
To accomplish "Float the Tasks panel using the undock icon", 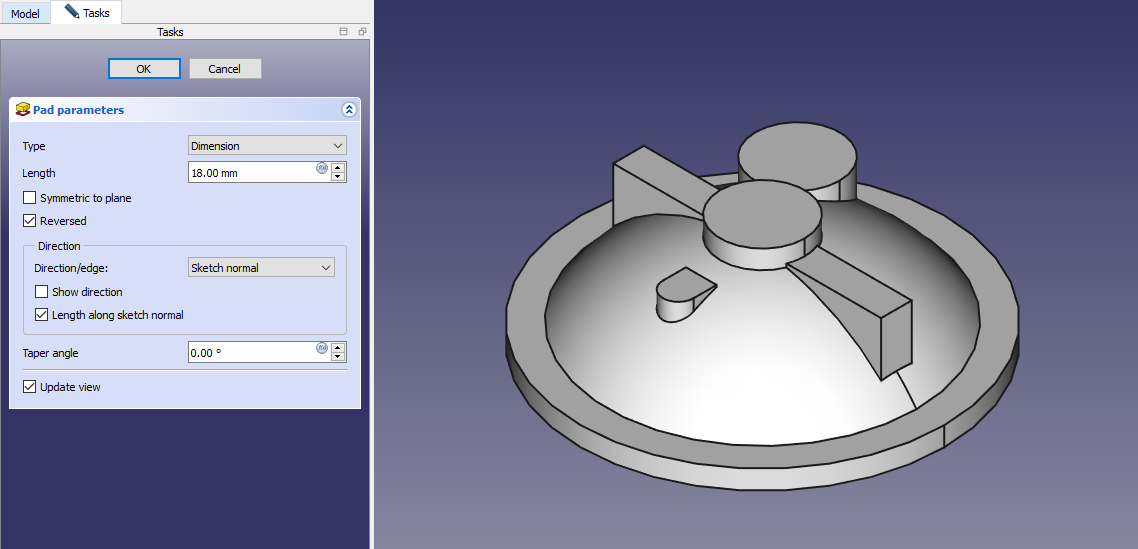I will point(362,32).
